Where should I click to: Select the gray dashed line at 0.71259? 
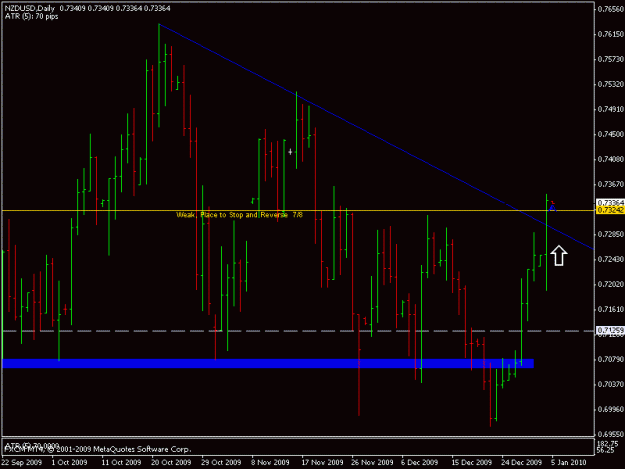298,331
